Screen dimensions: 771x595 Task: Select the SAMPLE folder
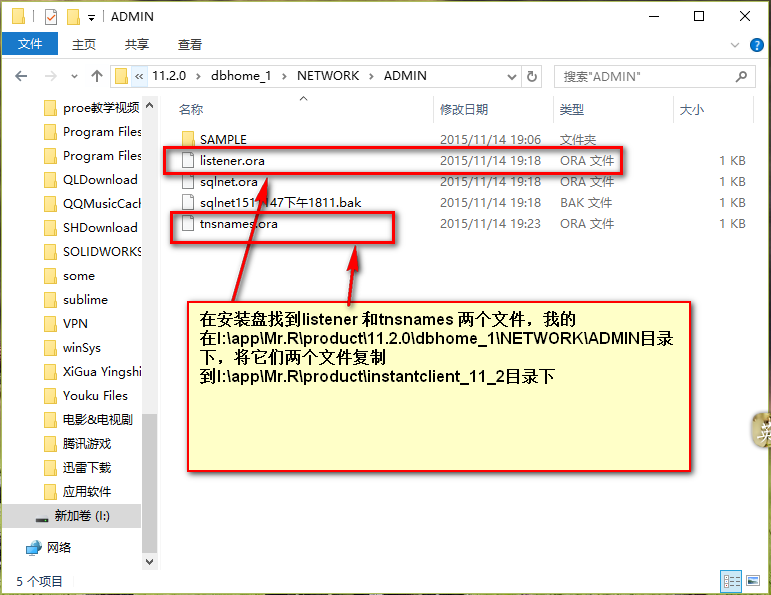click(223, 140)
